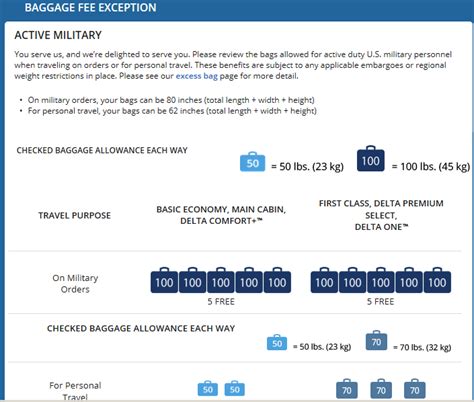
Task: Click the 80 inches military orders bullet
Action: 171,100
